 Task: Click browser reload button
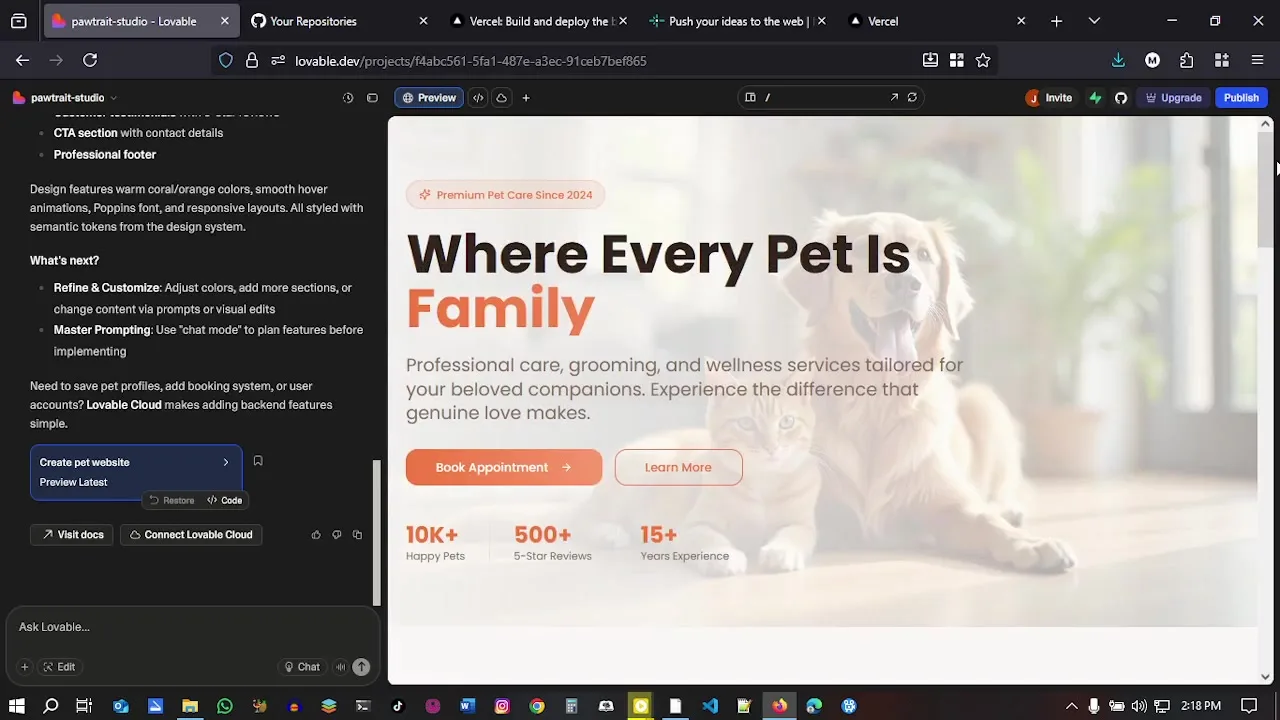point(90,61)
